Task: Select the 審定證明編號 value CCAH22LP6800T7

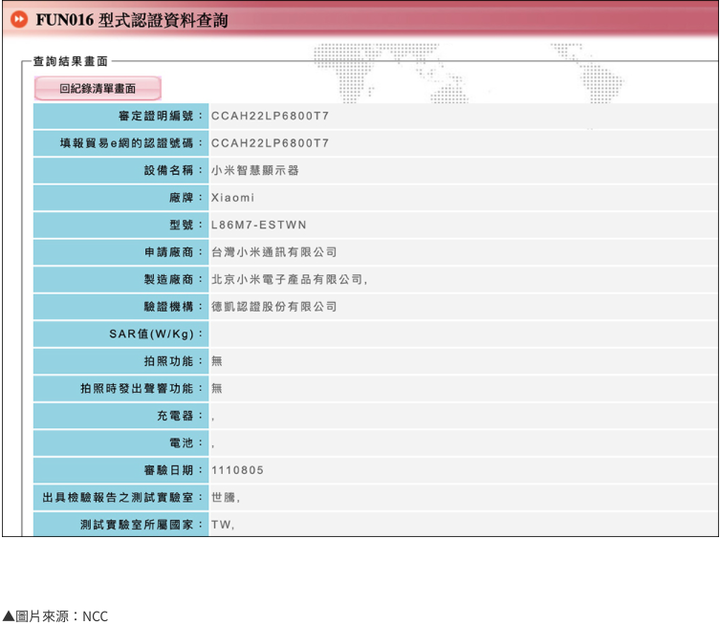Action: [270, 116]
